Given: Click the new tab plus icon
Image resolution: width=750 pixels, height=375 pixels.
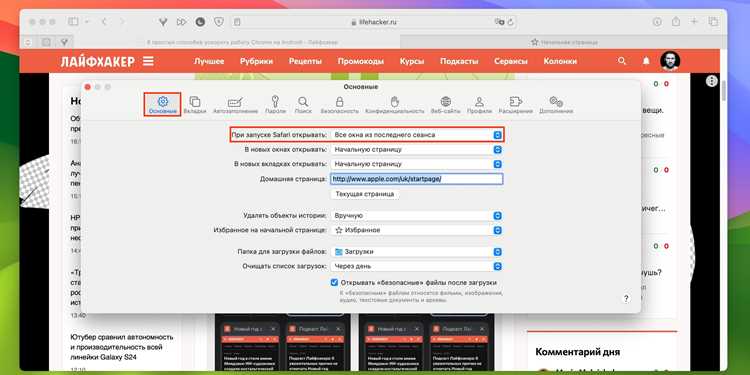Looking at the screenshot, I should tap(694, 22).
